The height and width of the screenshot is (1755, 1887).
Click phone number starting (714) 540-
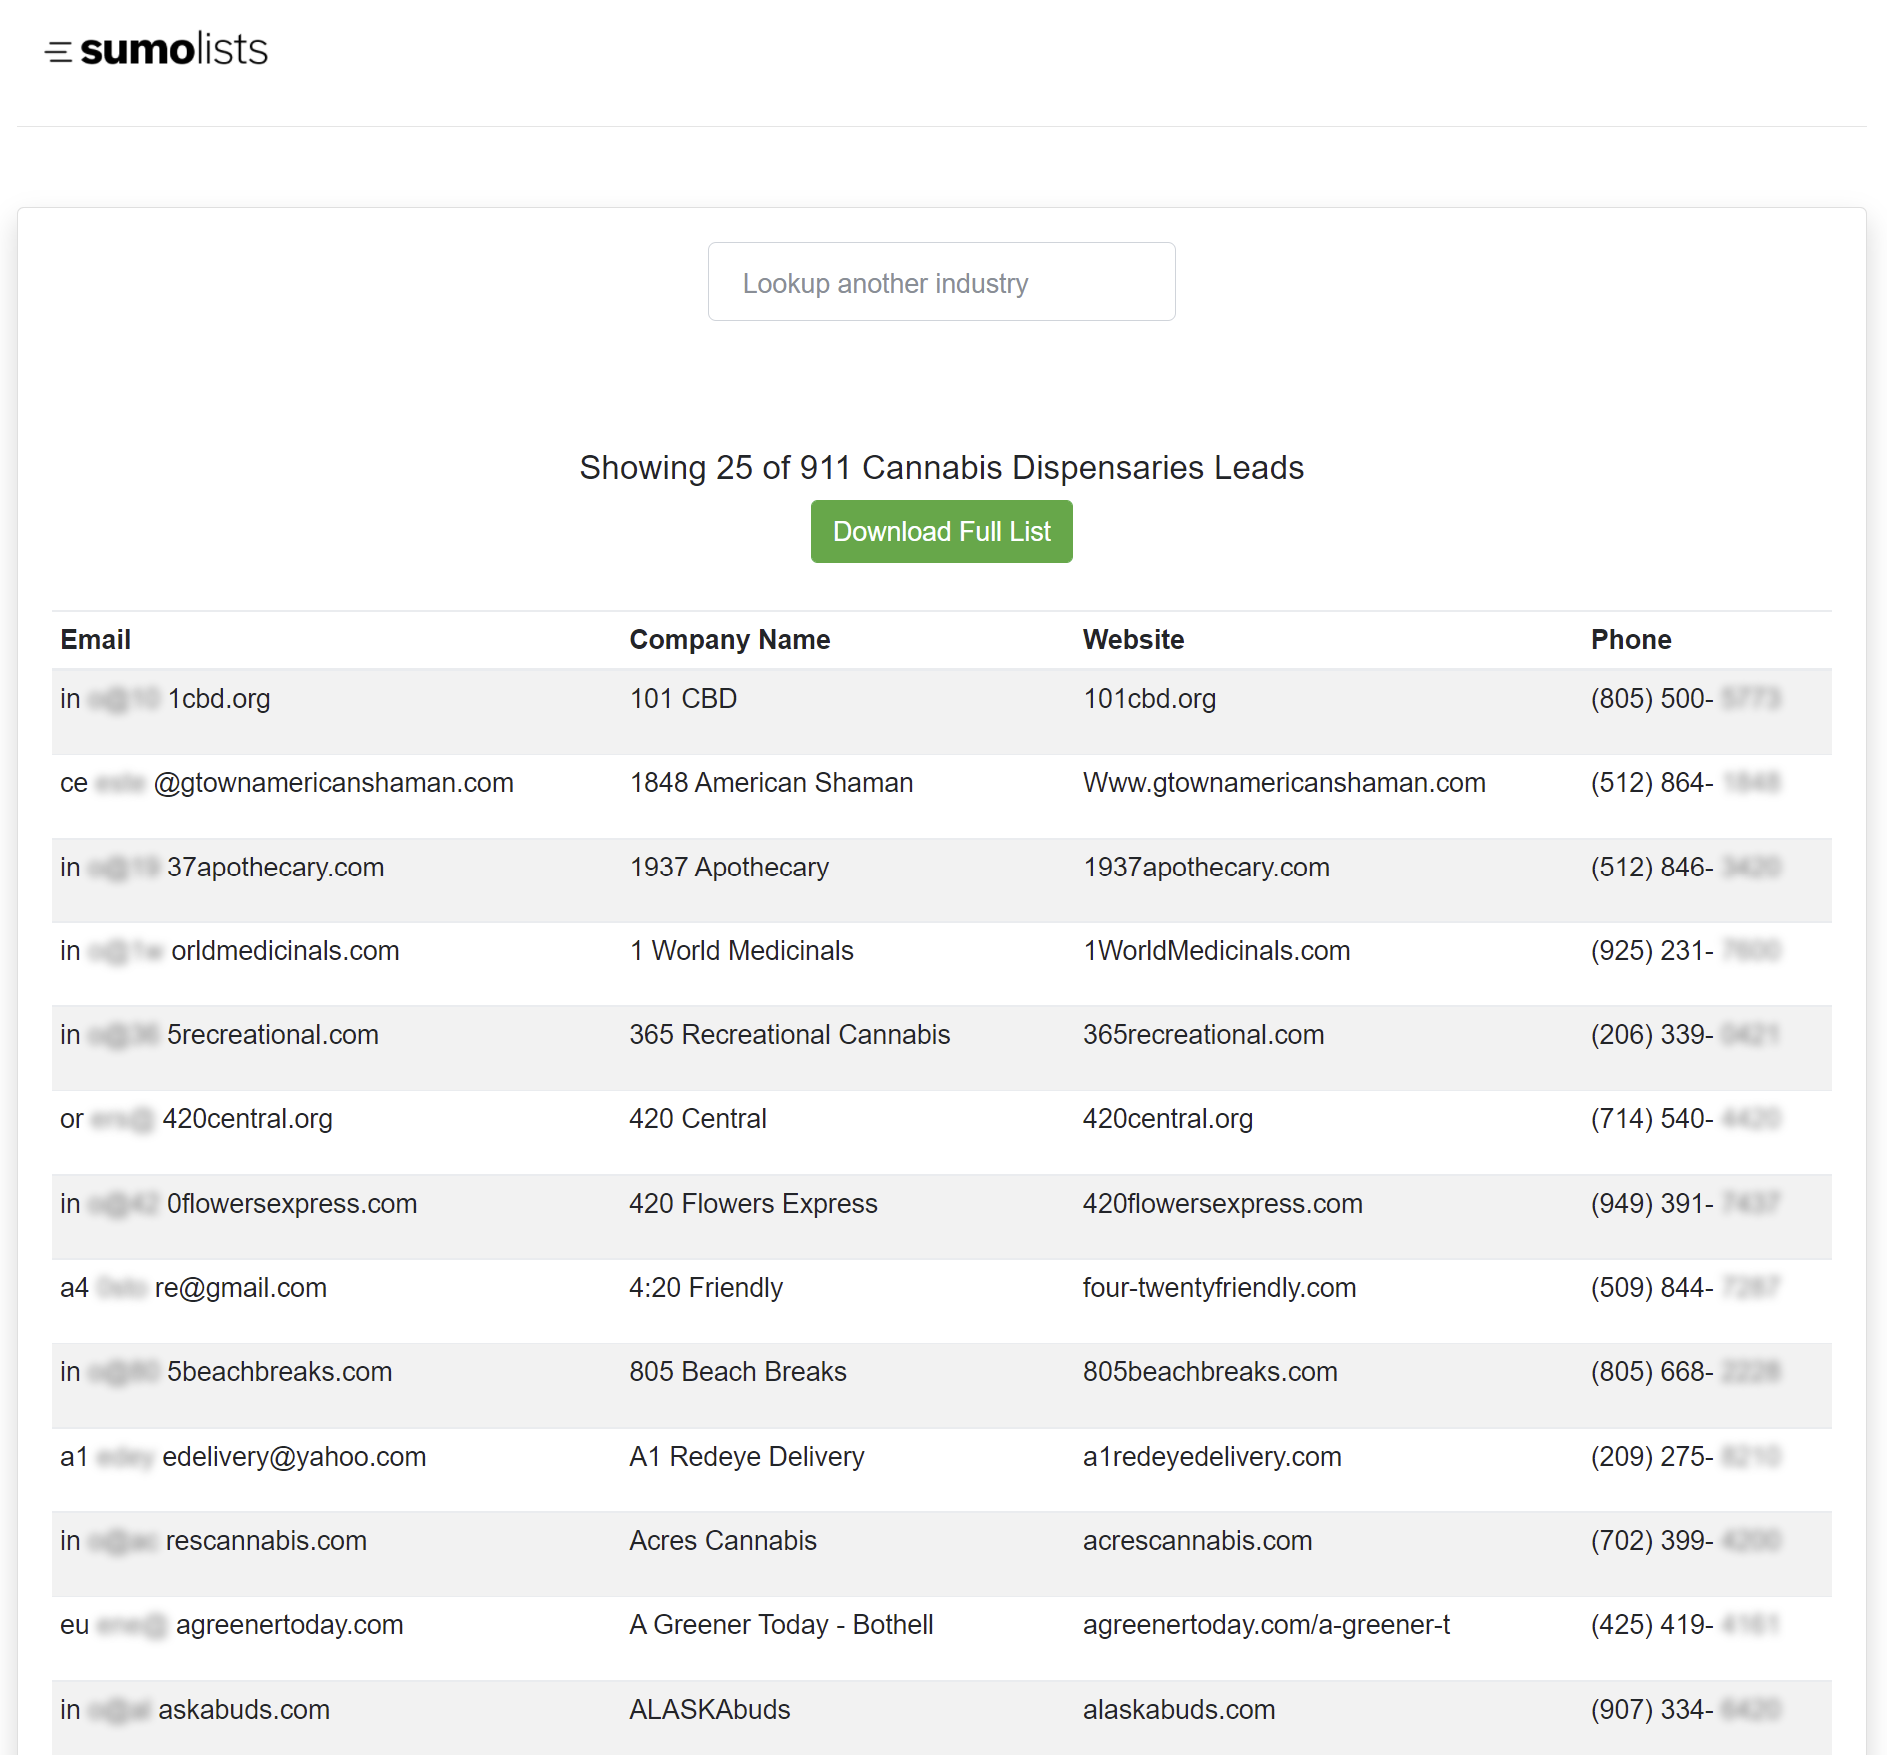click(1685, 1119)
